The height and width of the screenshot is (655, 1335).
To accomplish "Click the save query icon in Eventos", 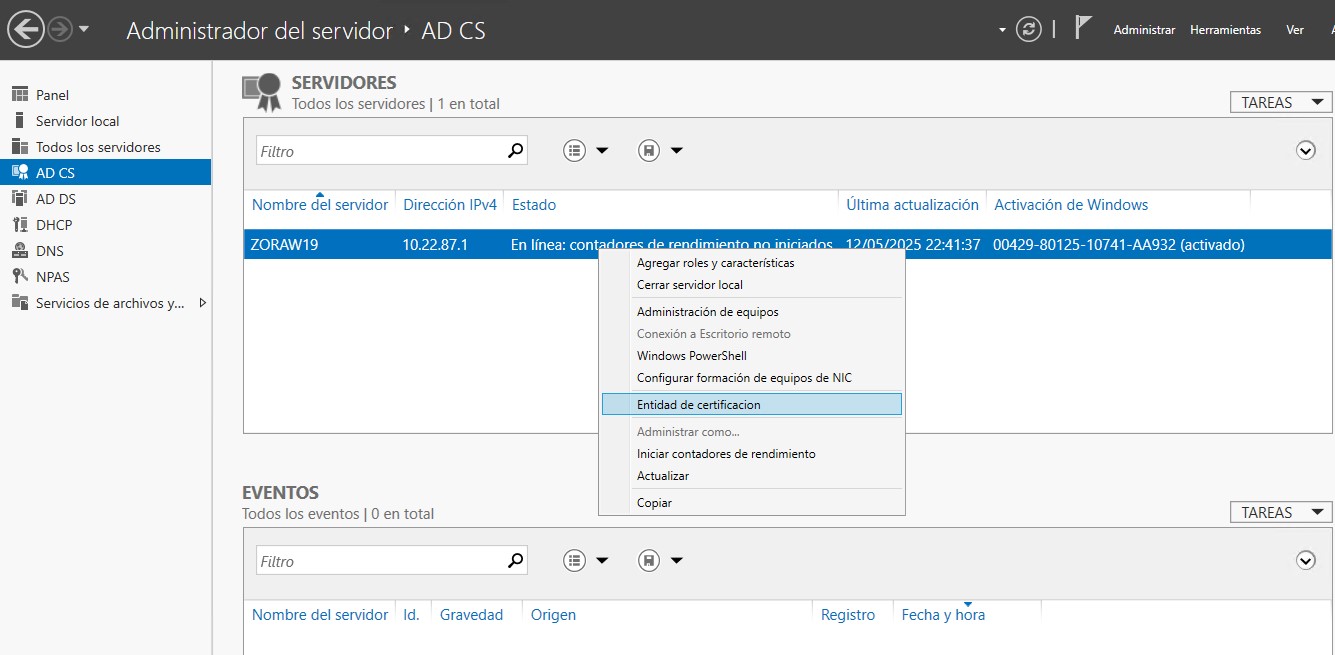I will pyautogui.click(x=649, y=561).
